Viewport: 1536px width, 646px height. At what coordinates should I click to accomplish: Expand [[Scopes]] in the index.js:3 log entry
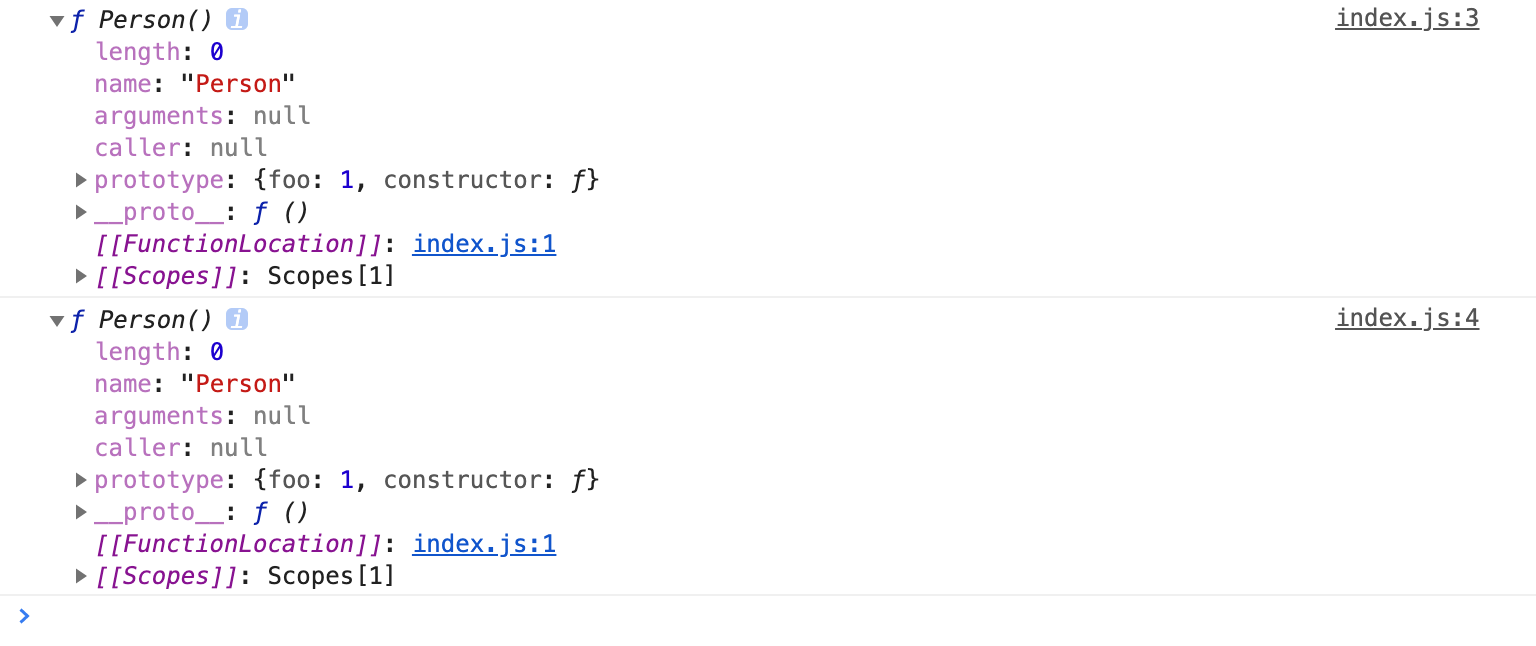(x=82, y=276)
